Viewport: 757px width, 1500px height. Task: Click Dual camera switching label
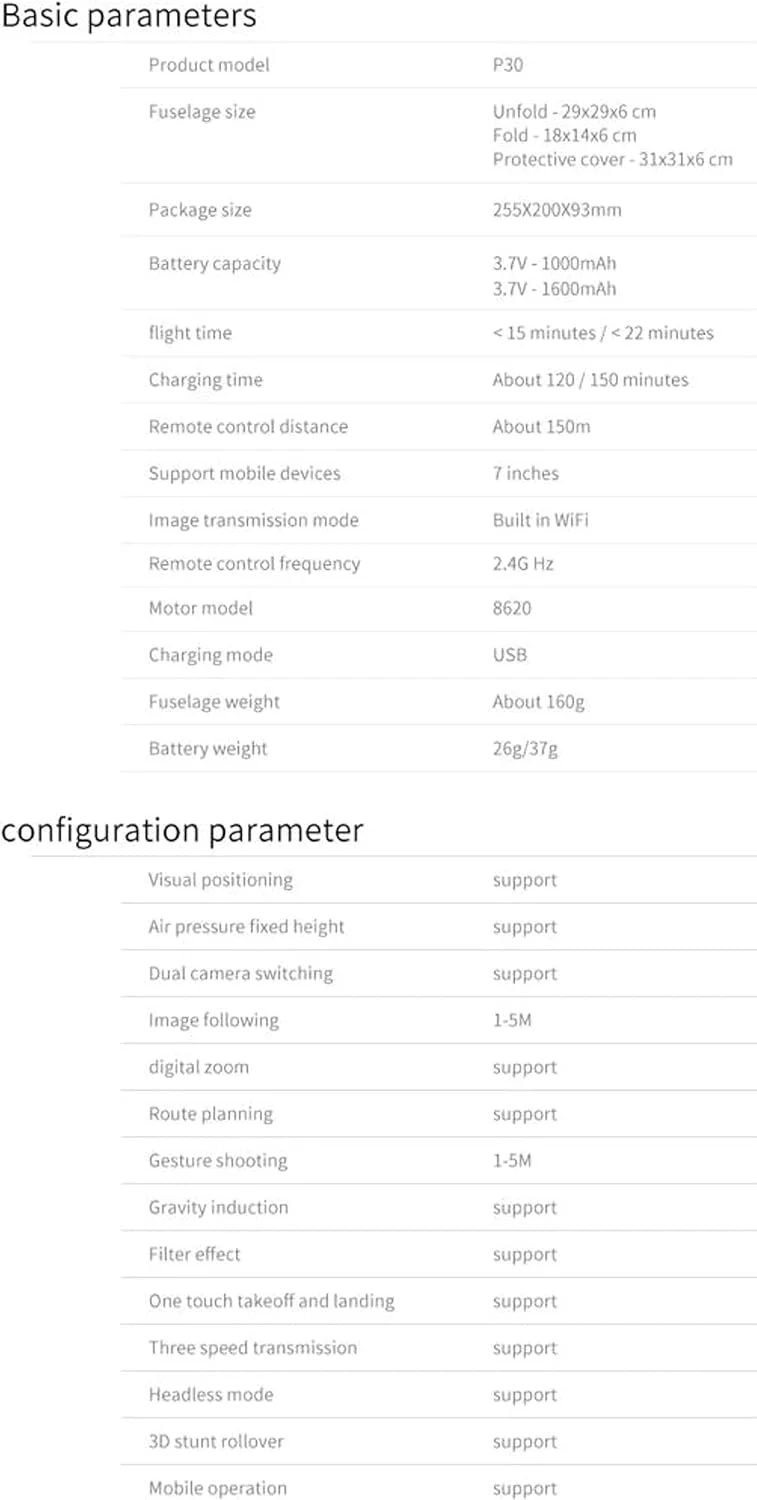(240, 974)
